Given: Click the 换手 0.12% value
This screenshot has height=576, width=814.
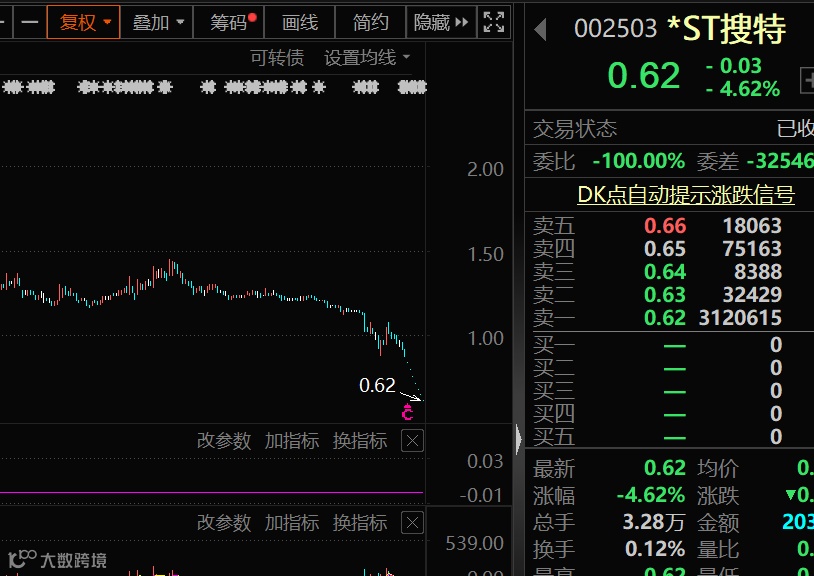Looking at the screenshot, I should point(655,548).
